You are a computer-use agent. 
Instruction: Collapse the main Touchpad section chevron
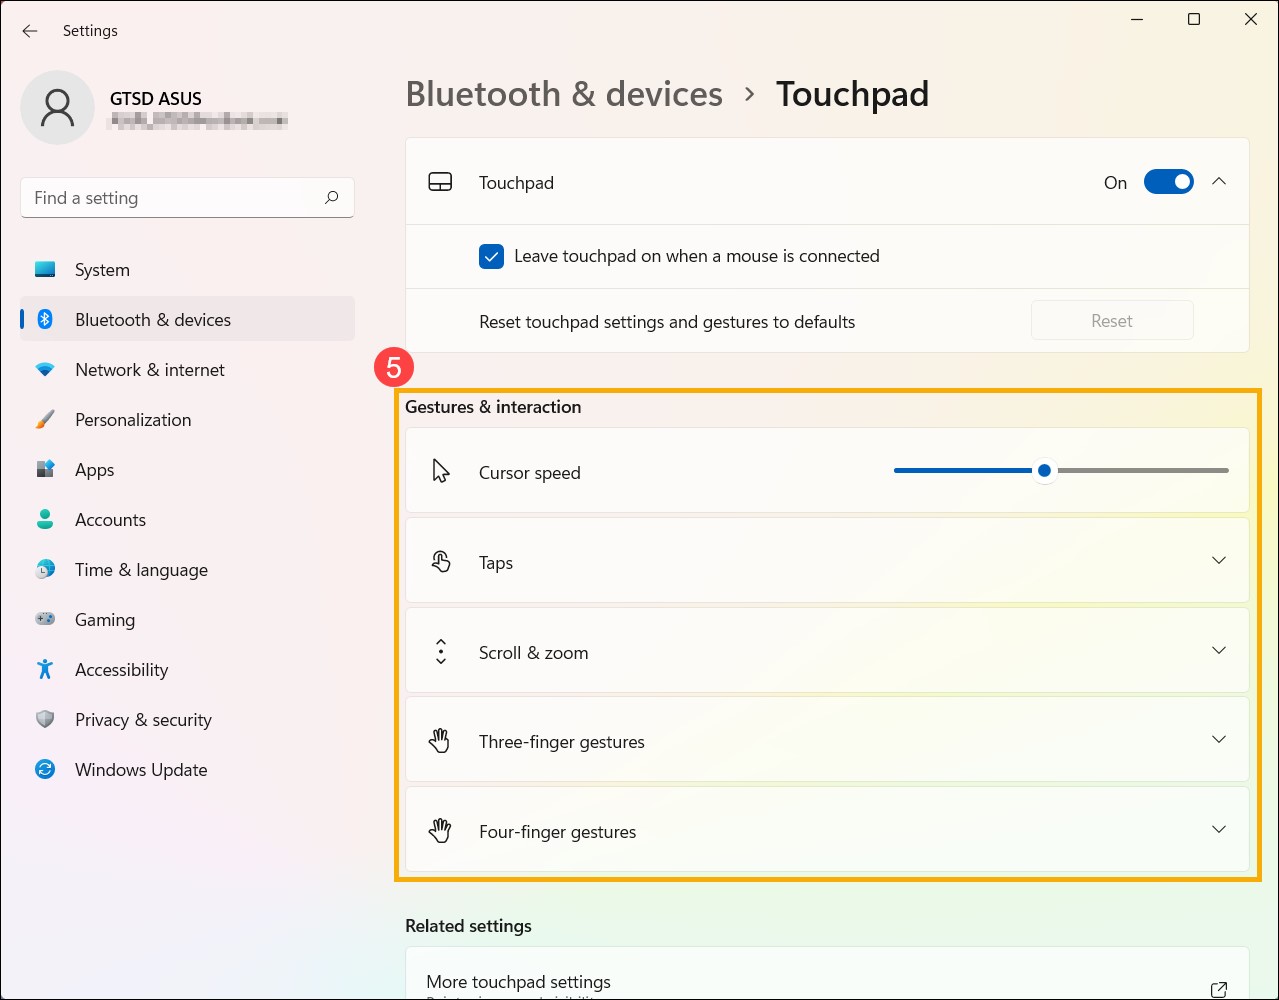[1218, 182]
